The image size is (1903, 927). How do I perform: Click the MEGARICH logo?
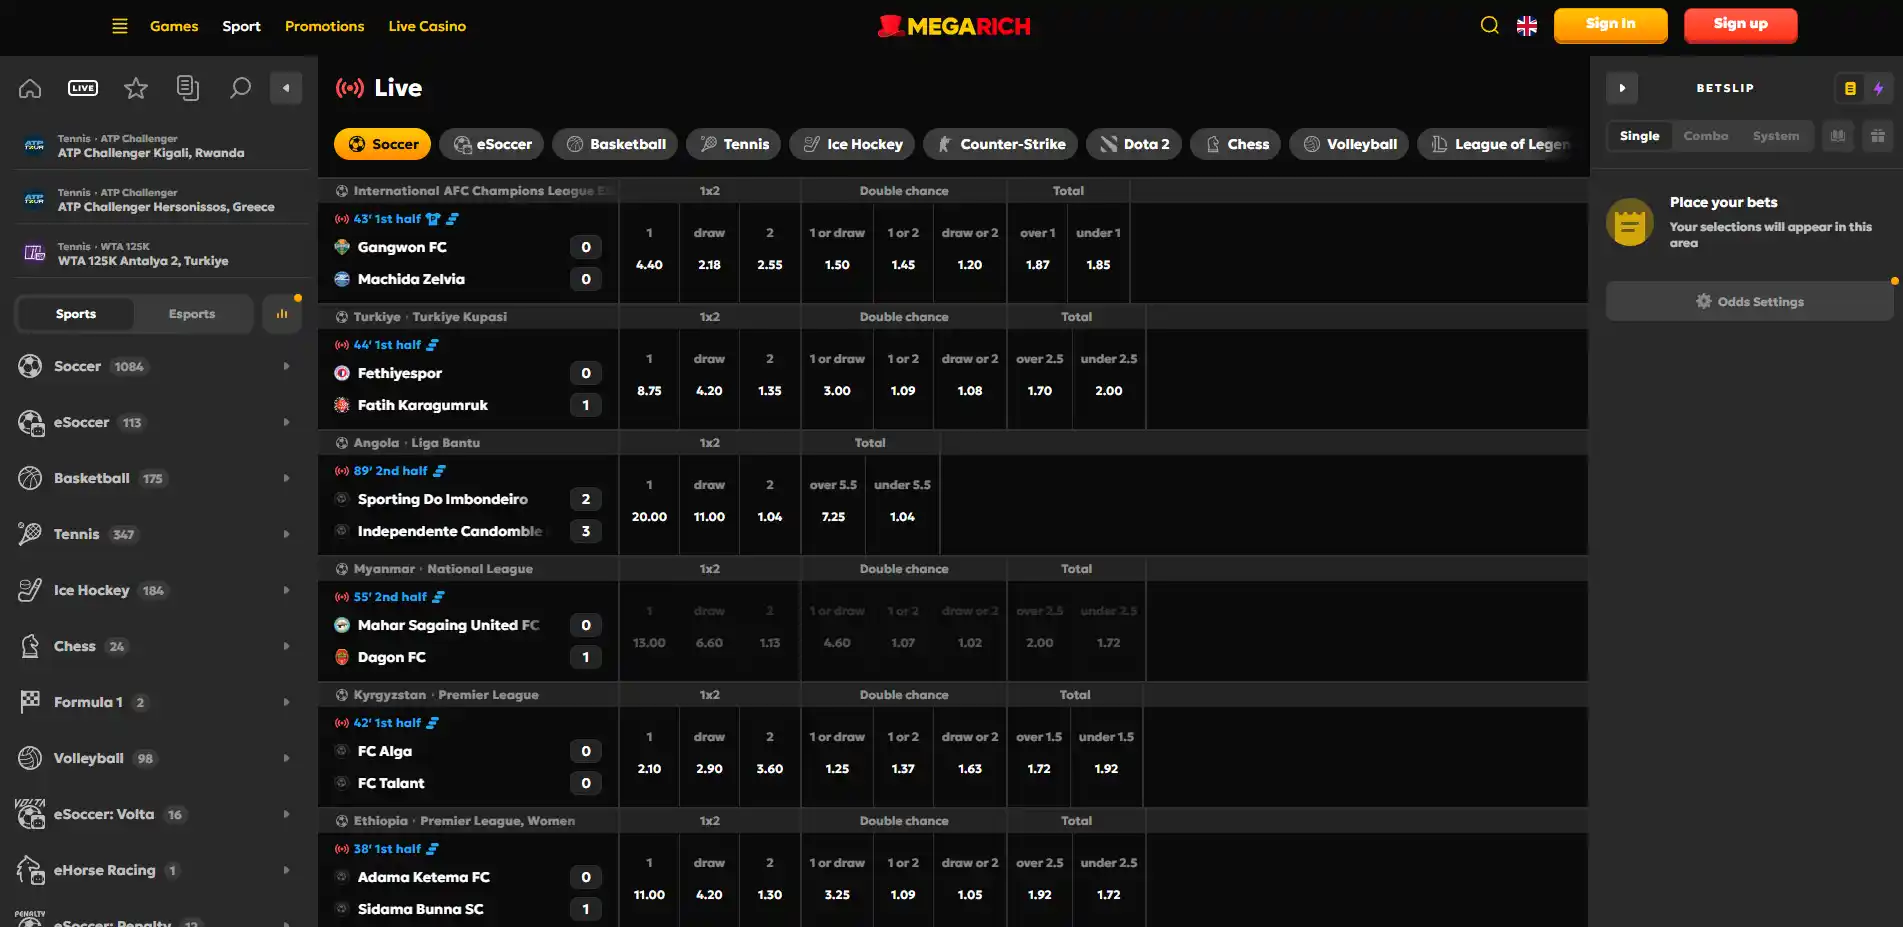(954, 26)
